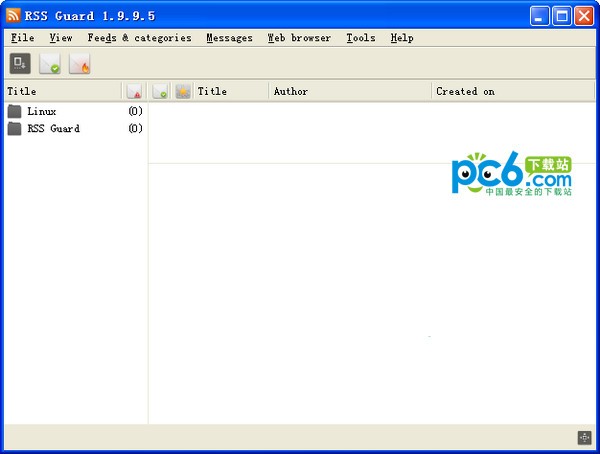Sort feeds by Title column header

coord(64,91)
